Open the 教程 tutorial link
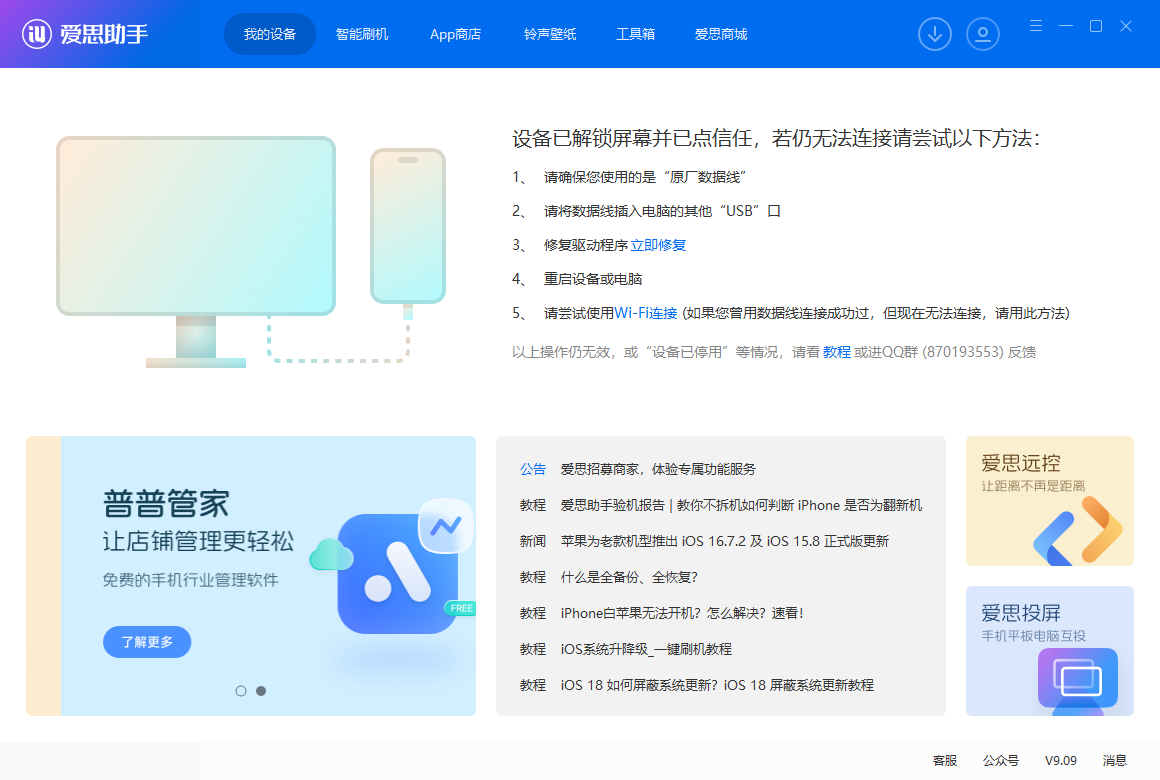The height and width of the screenshot is (780, 1160). (x=837, y=351)
